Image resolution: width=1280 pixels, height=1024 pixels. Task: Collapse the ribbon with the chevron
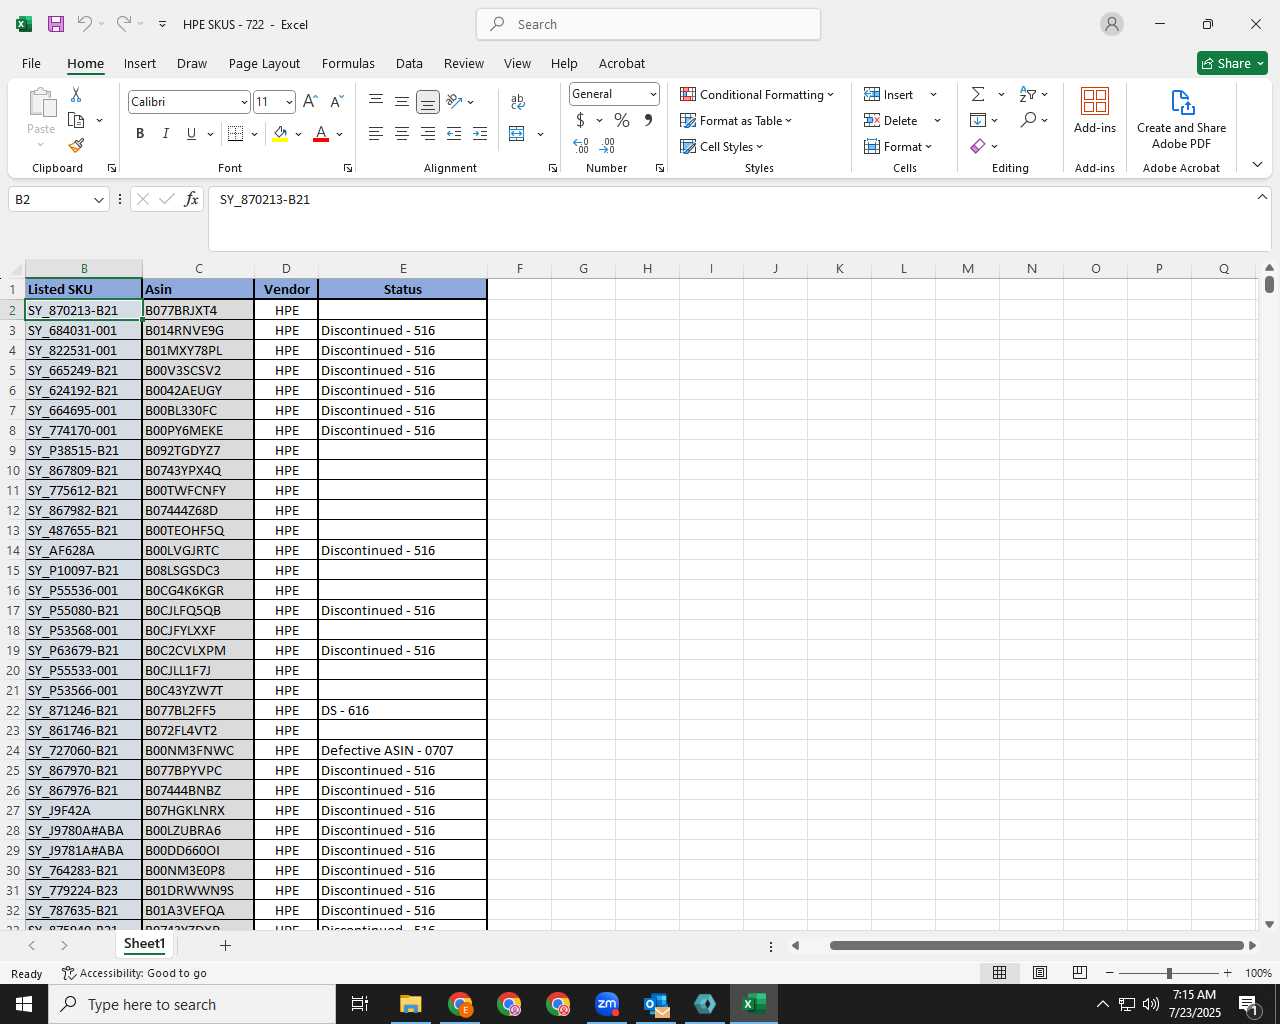1257,164
